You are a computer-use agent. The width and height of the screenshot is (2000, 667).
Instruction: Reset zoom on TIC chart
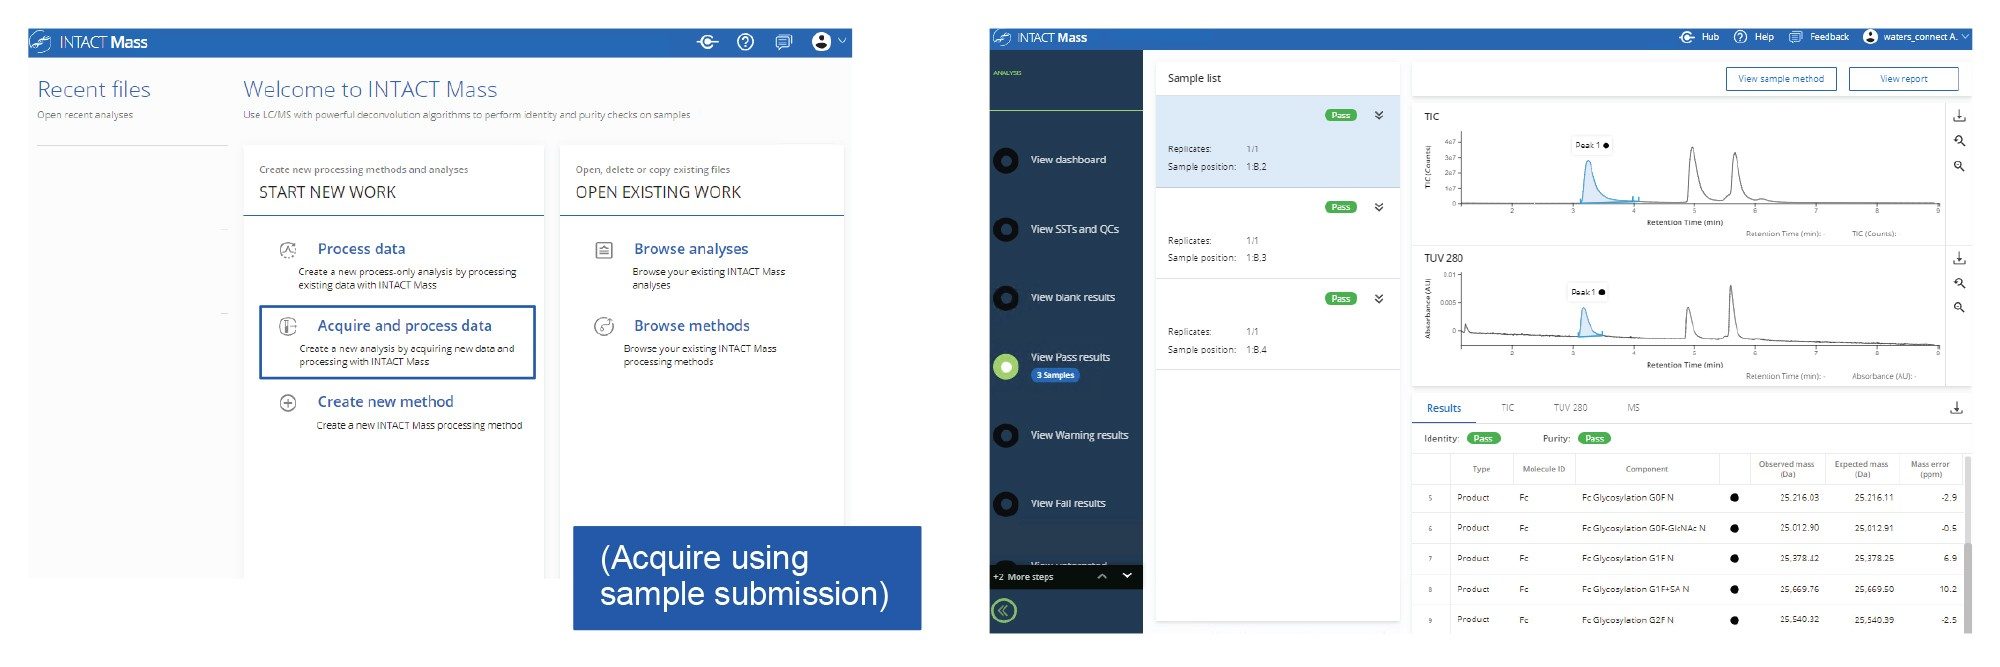tap(1959, 141)
